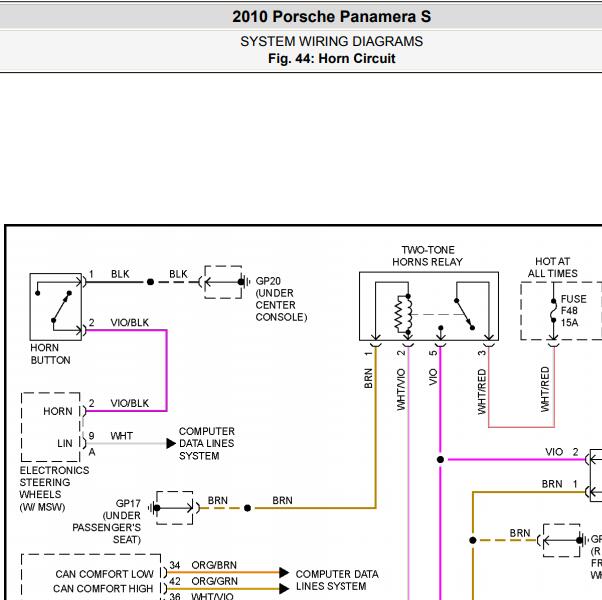Screen dimensions: 602x600
Task: Click the 'BRN' label on the right dashed wire
Action: pyautogui.click(x=520, y=533)
